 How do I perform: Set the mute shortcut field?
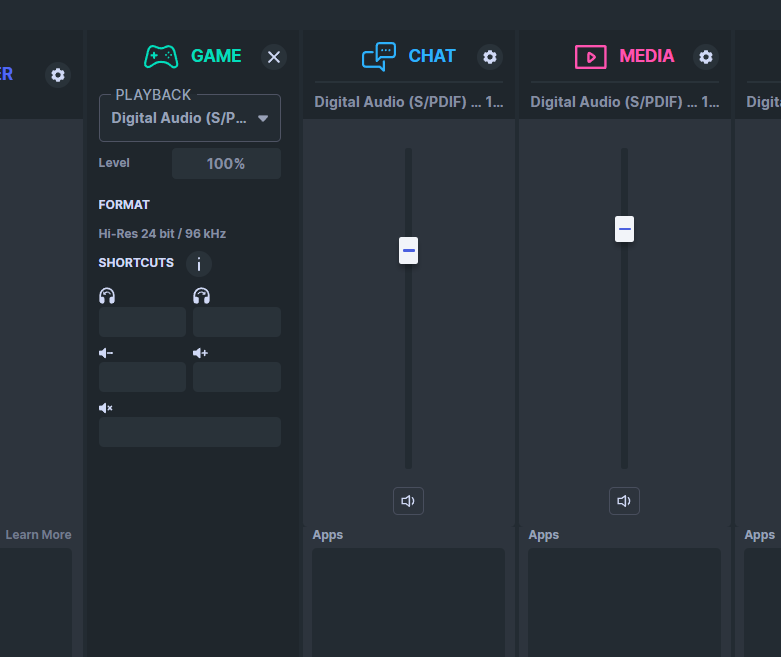(x=190, y=432)
